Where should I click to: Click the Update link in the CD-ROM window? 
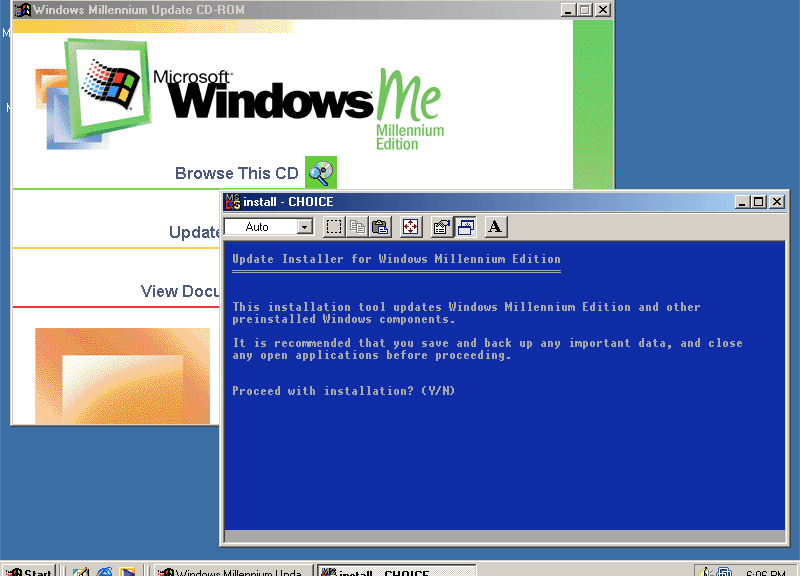194,232
